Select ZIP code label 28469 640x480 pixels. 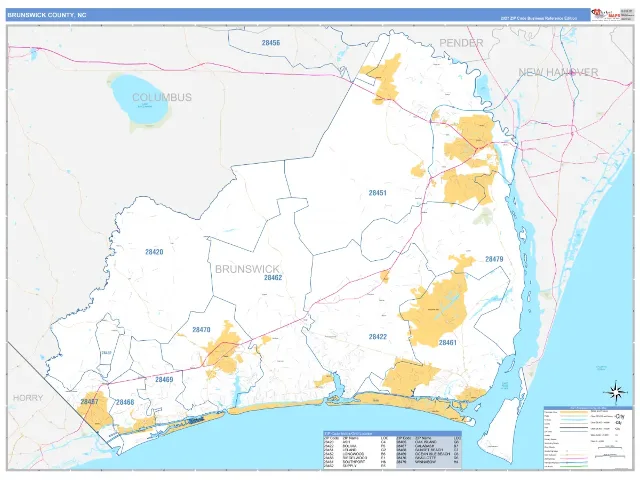pos(164,380)
